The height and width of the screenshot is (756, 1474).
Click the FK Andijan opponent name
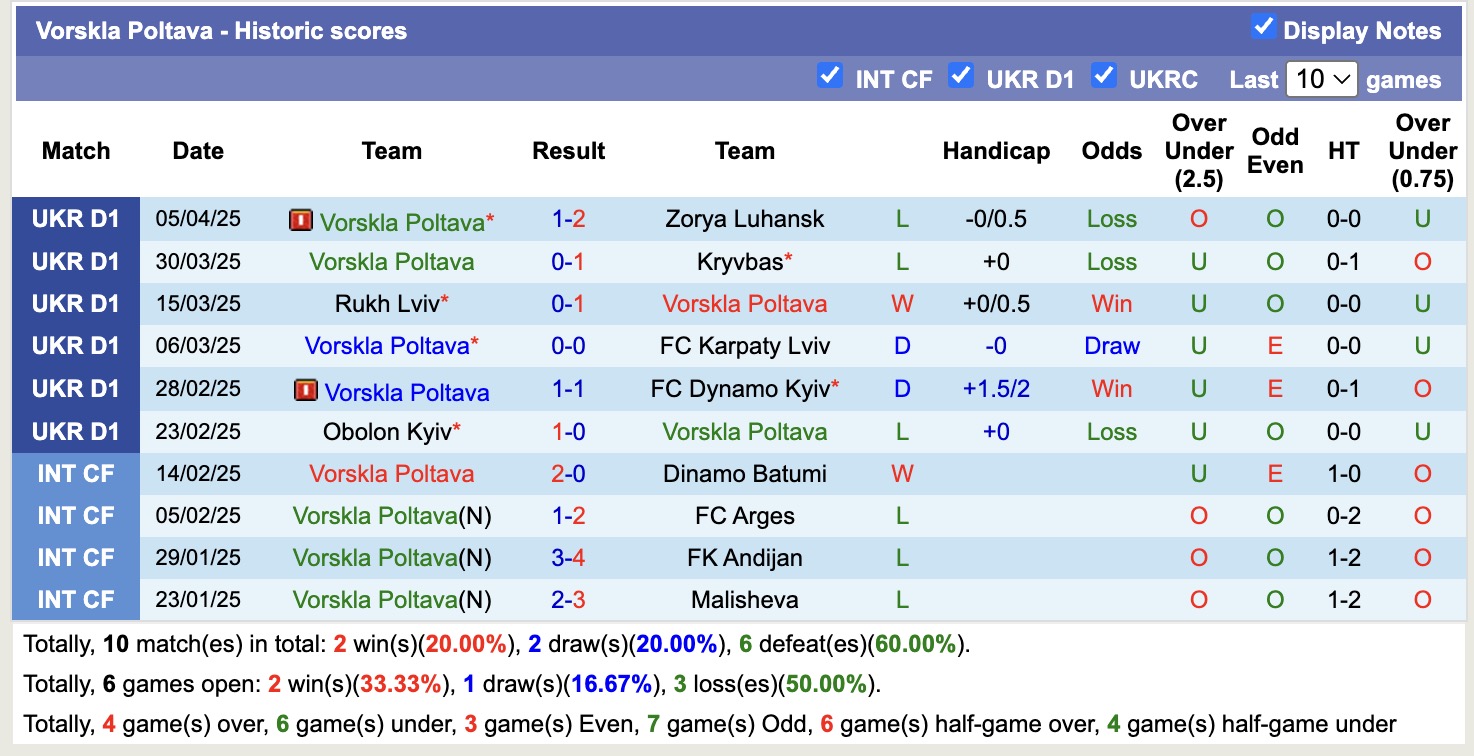(x=745, y=557)
